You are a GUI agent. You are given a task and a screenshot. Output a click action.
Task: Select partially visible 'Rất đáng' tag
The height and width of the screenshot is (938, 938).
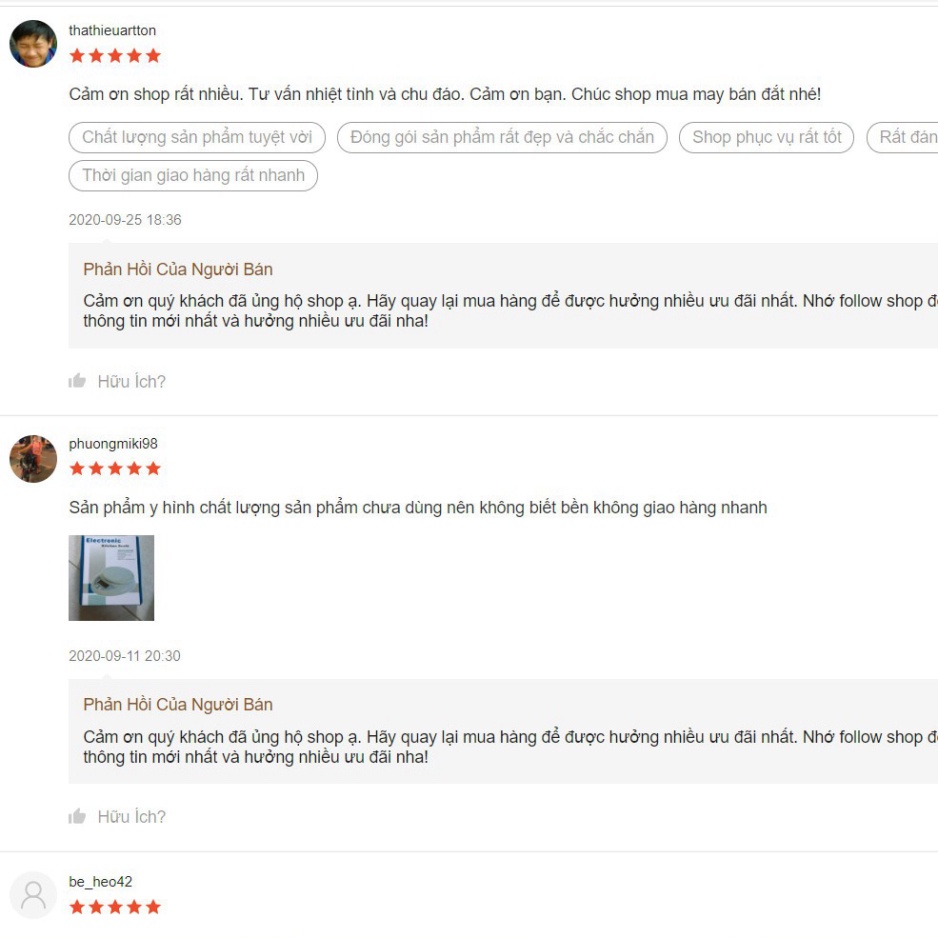tap(903, 138)
